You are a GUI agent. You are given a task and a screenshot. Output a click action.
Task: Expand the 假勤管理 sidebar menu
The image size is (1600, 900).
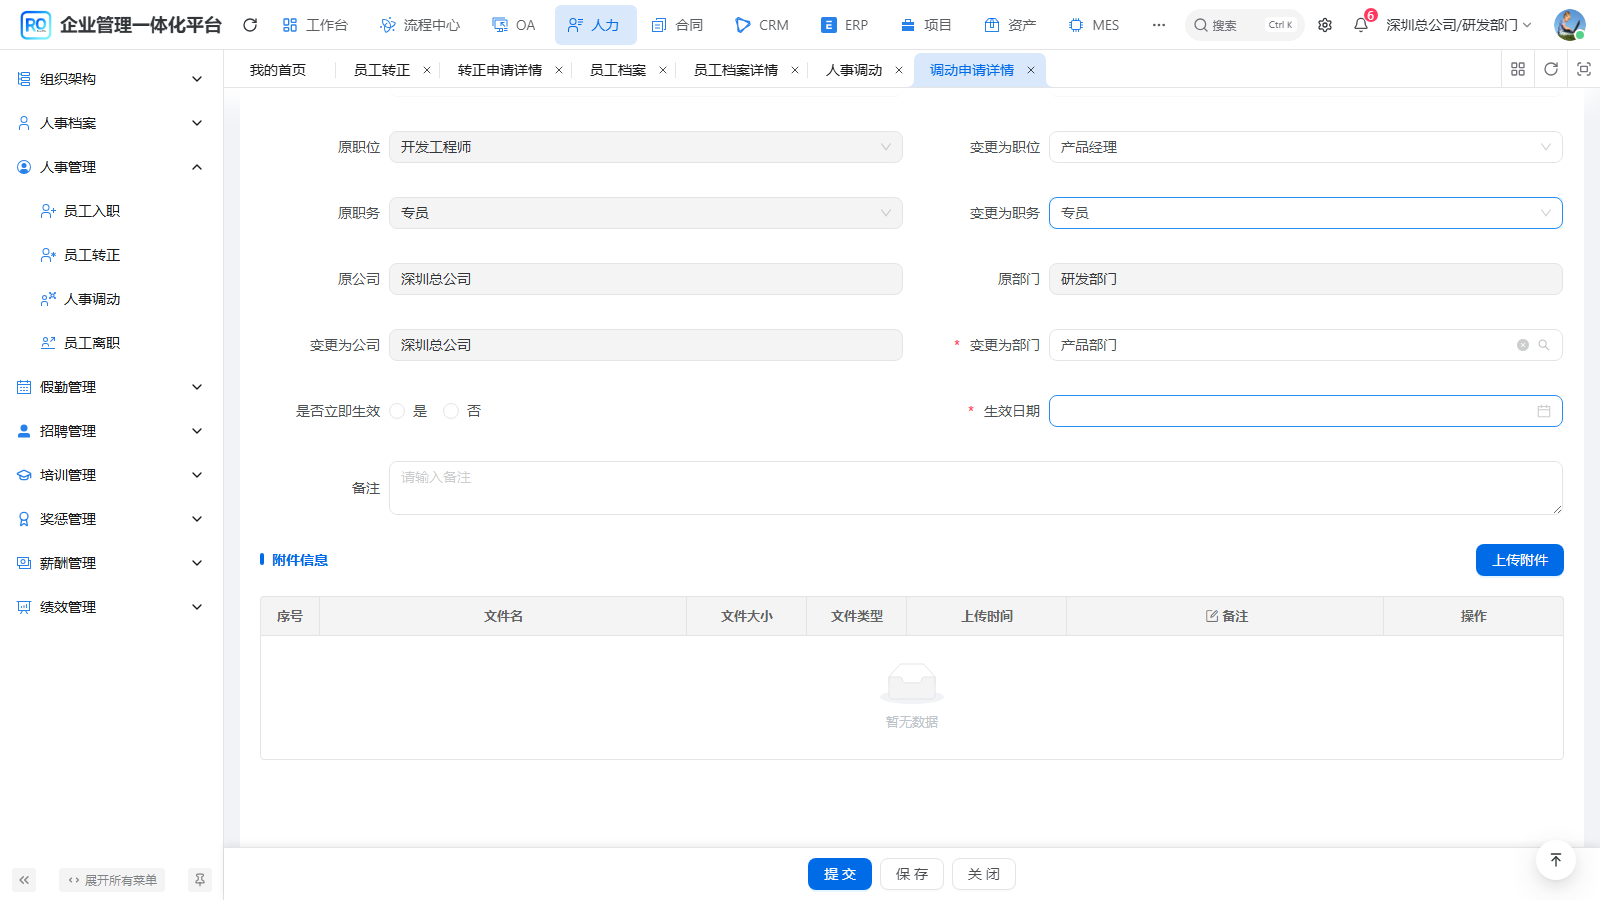(111, 387)
